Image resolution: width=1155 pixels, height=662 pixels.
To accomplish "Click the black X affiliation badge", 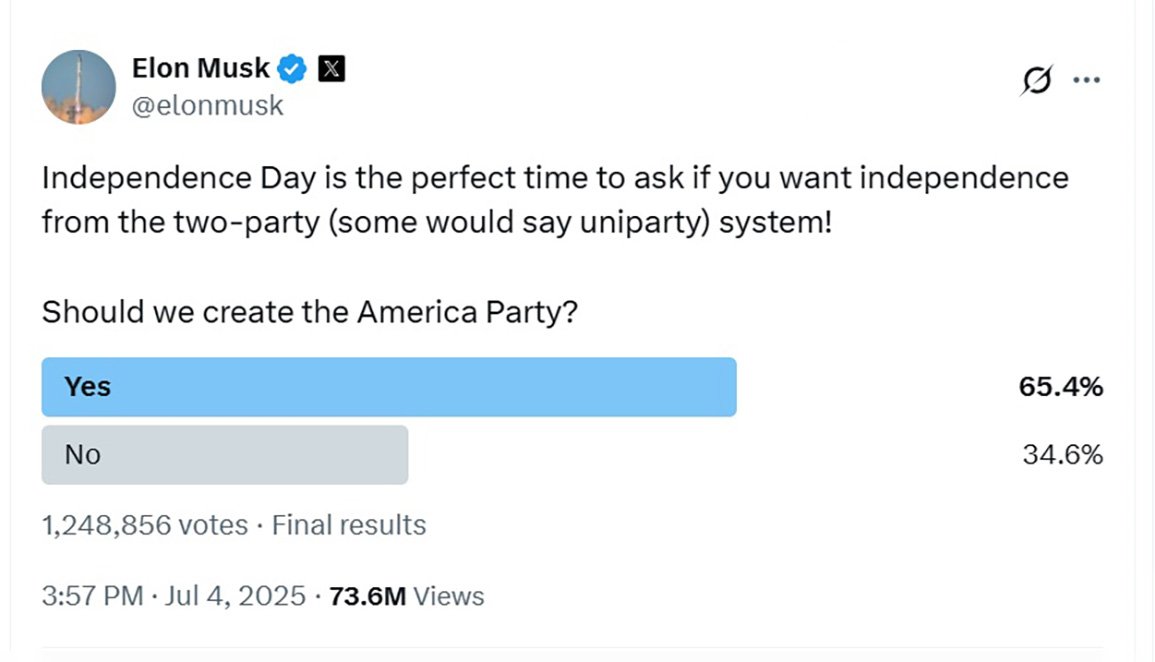I will [331, 68].
